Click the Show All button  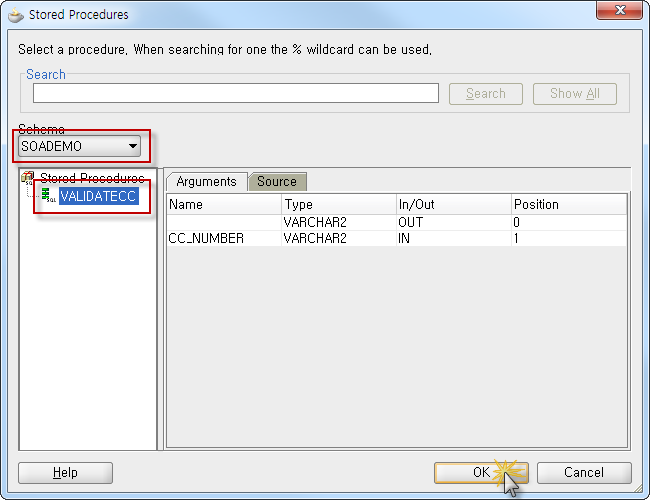point(575,94)
